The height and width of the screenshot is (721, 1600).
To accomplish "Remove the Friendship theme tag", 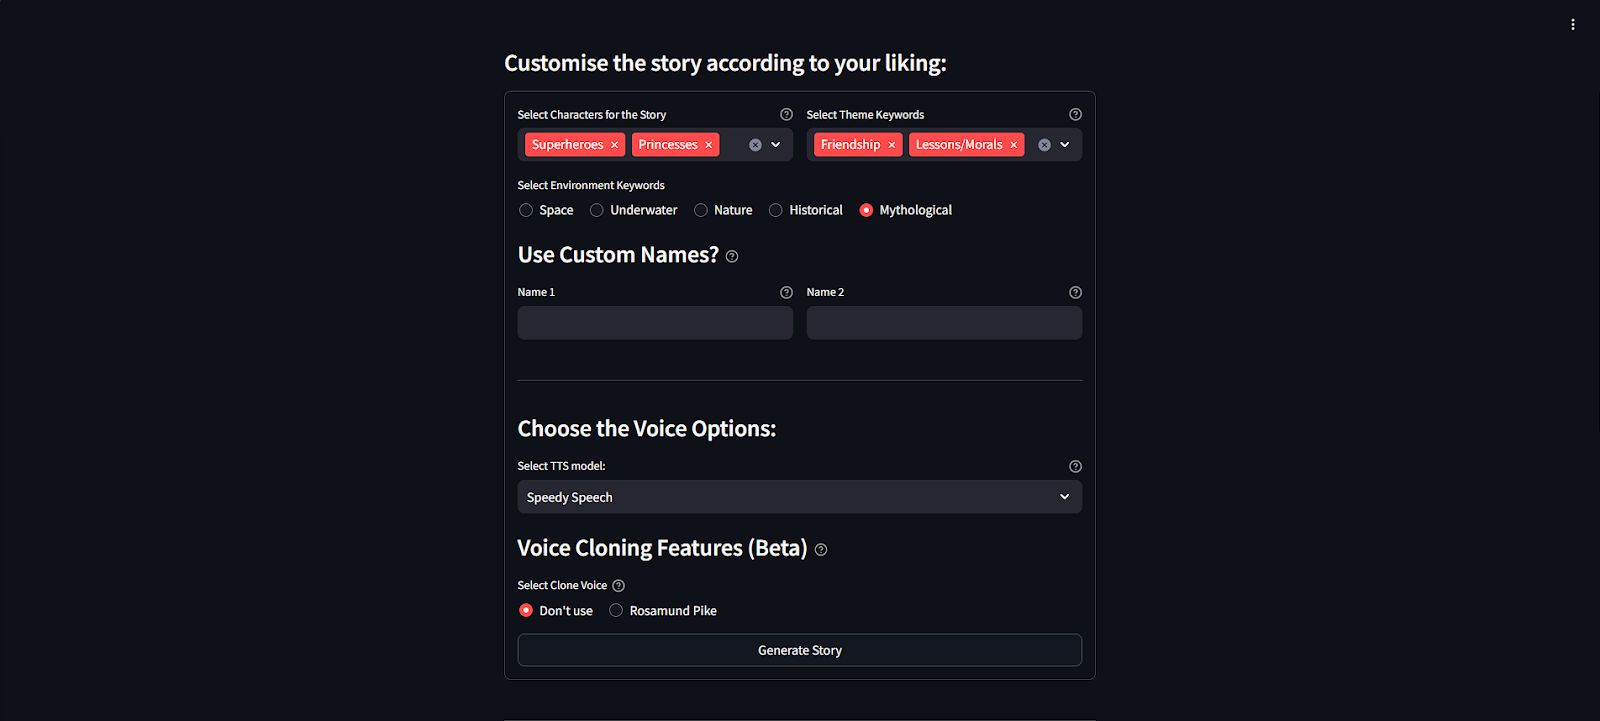I will tap(891, 145).
